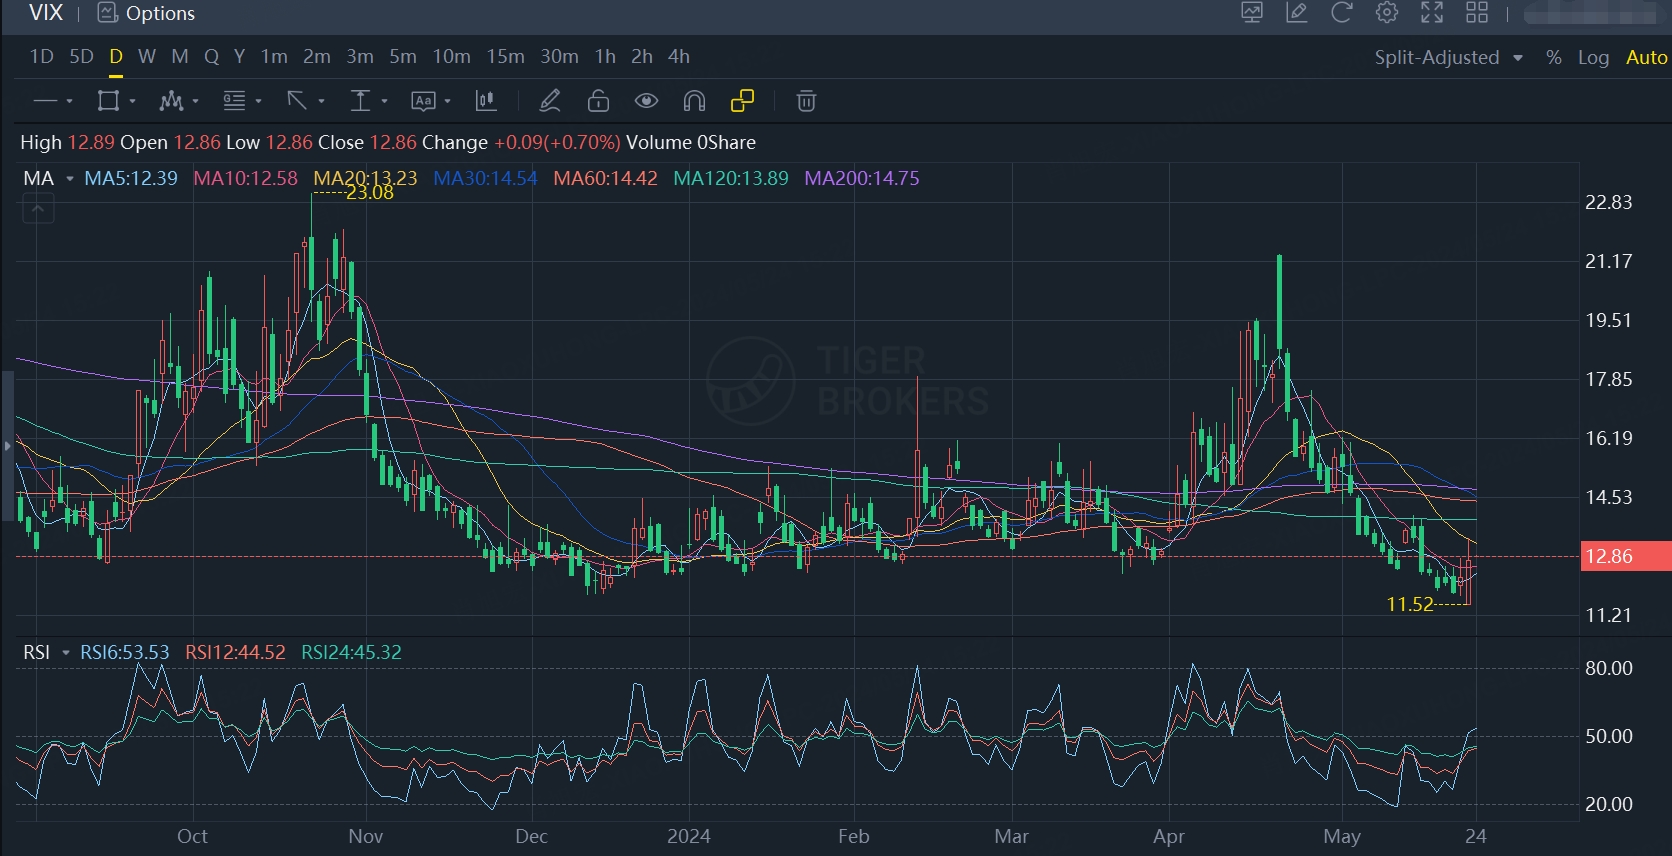Open the Split-Adjusted dropdown
This screenshot has height=856, width=1672.
[x=1447, y=57]
